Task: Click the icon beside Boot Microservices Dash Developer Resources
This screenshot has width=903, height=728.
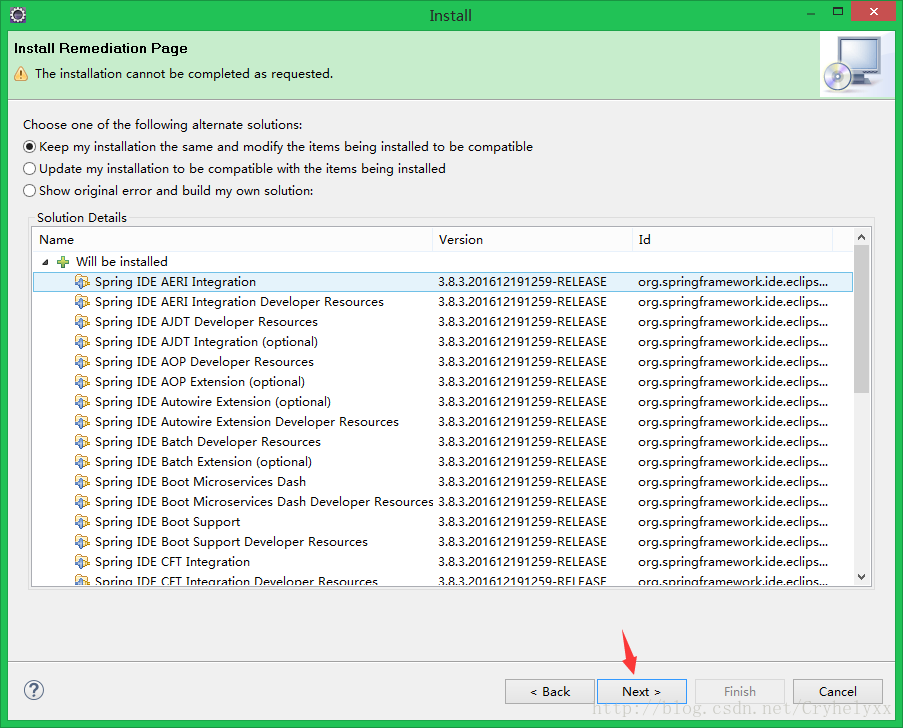Action: coord(82,502)
